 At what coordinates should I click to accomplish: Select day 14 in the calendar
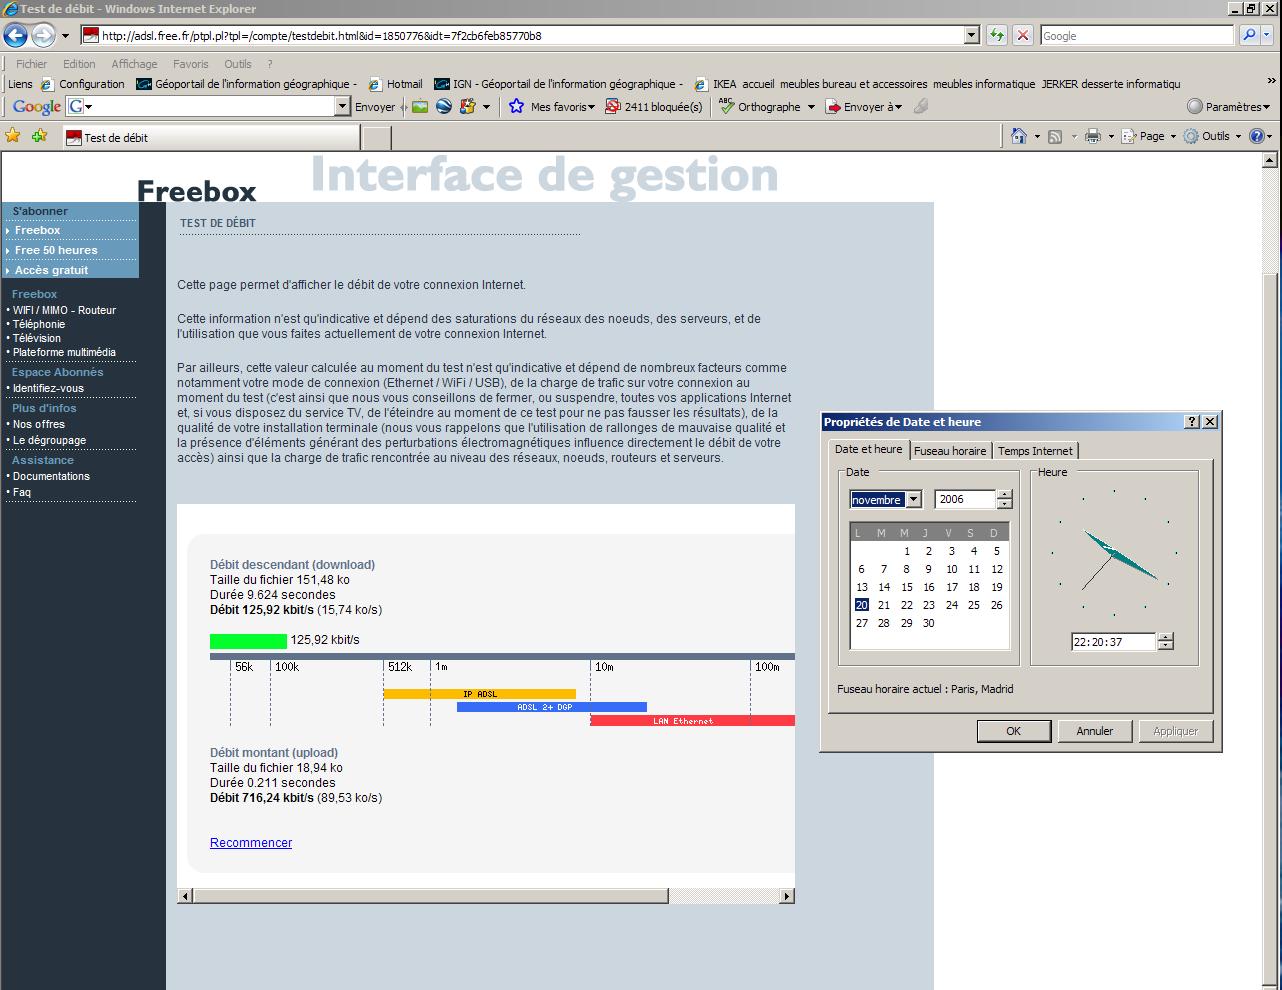(x=884, y=587)
